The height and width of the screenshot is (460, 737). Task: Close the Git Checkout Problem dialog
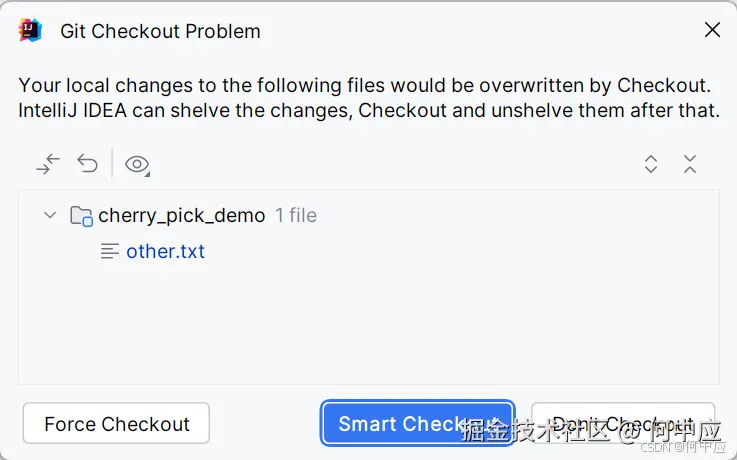click(x=712, y=30)
